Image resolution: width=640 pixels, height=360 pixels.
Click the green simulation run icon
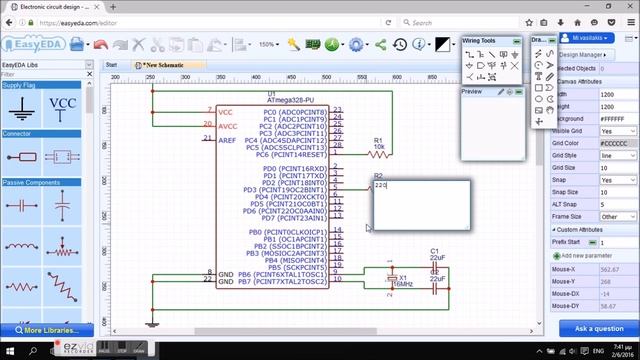click(332, 44)
